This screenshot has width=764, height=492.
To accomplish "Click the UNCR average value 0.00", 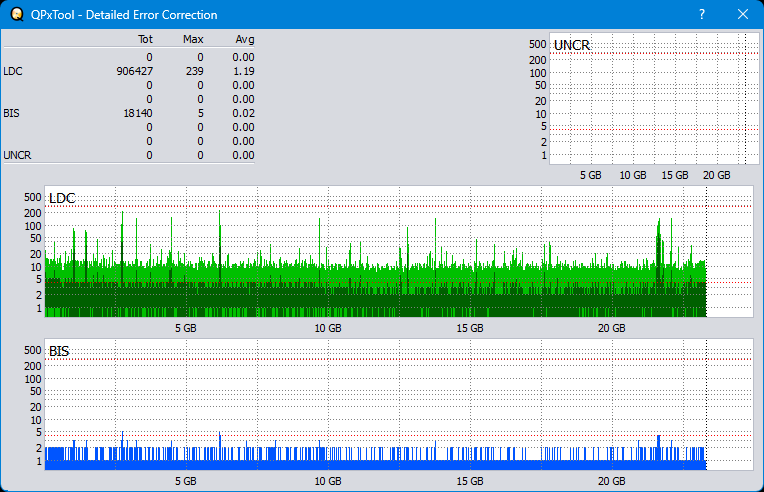I will (244, 155).
